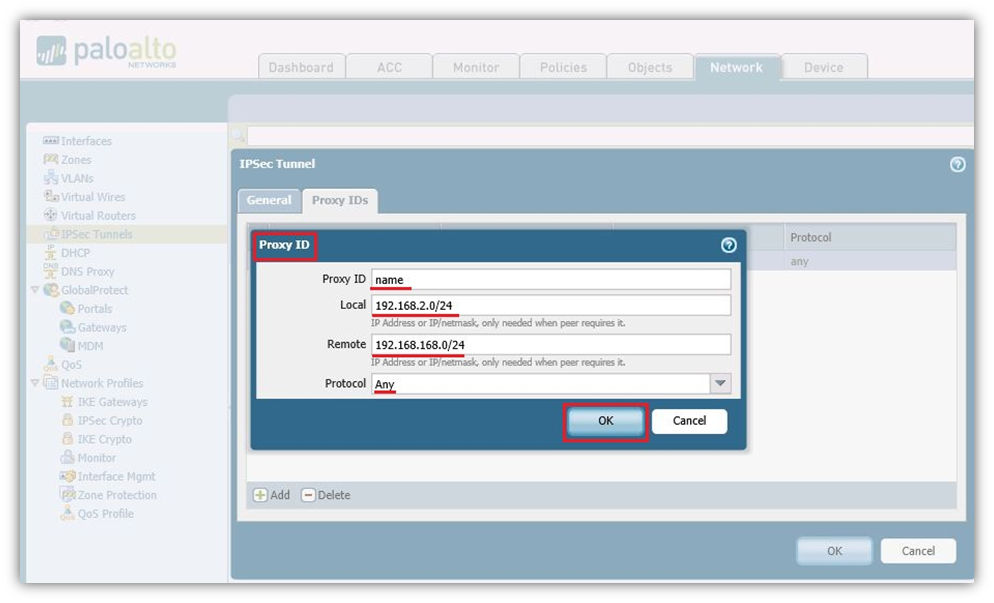Collapse the GlobalProtect tree node
The width and height of the screenshot is (994, 603).
pos(36,290)
